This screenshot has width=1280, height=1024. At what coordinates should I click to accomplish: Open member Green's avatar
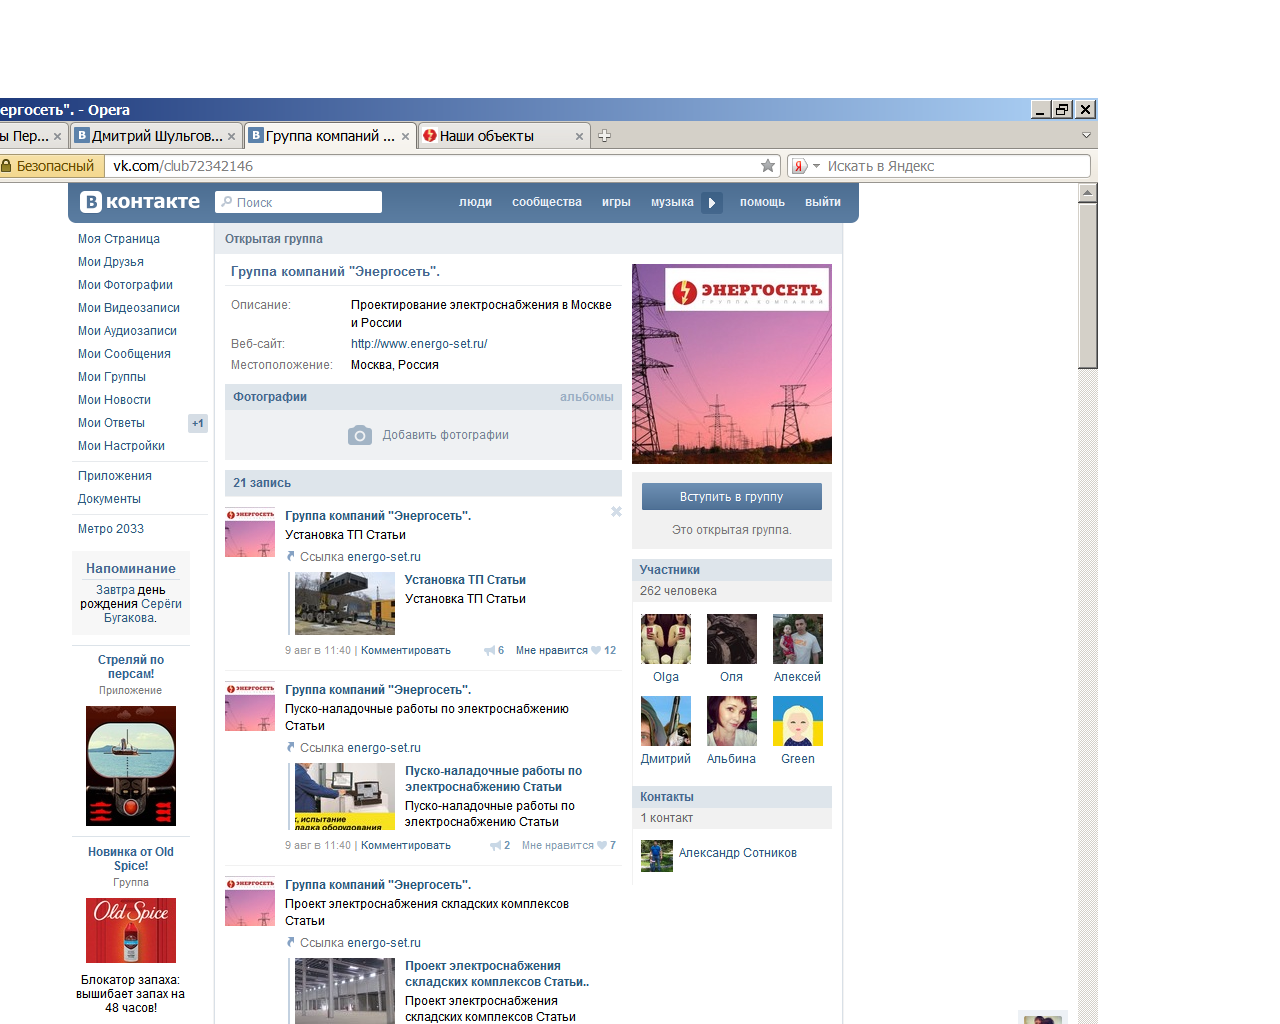(798, 721)
